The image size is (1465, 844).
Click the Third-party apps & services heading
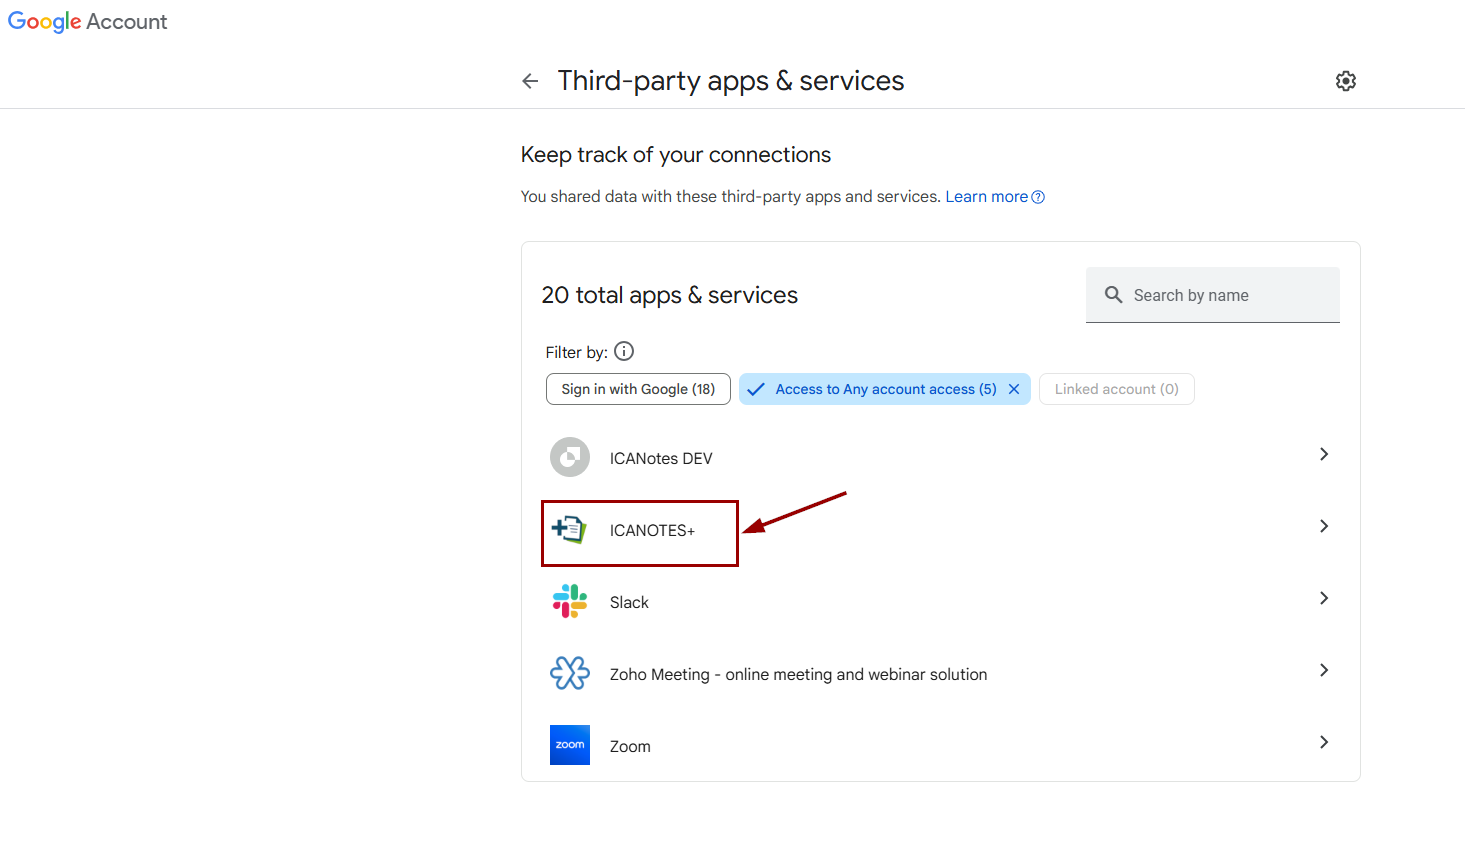click(x=731, y=81)
